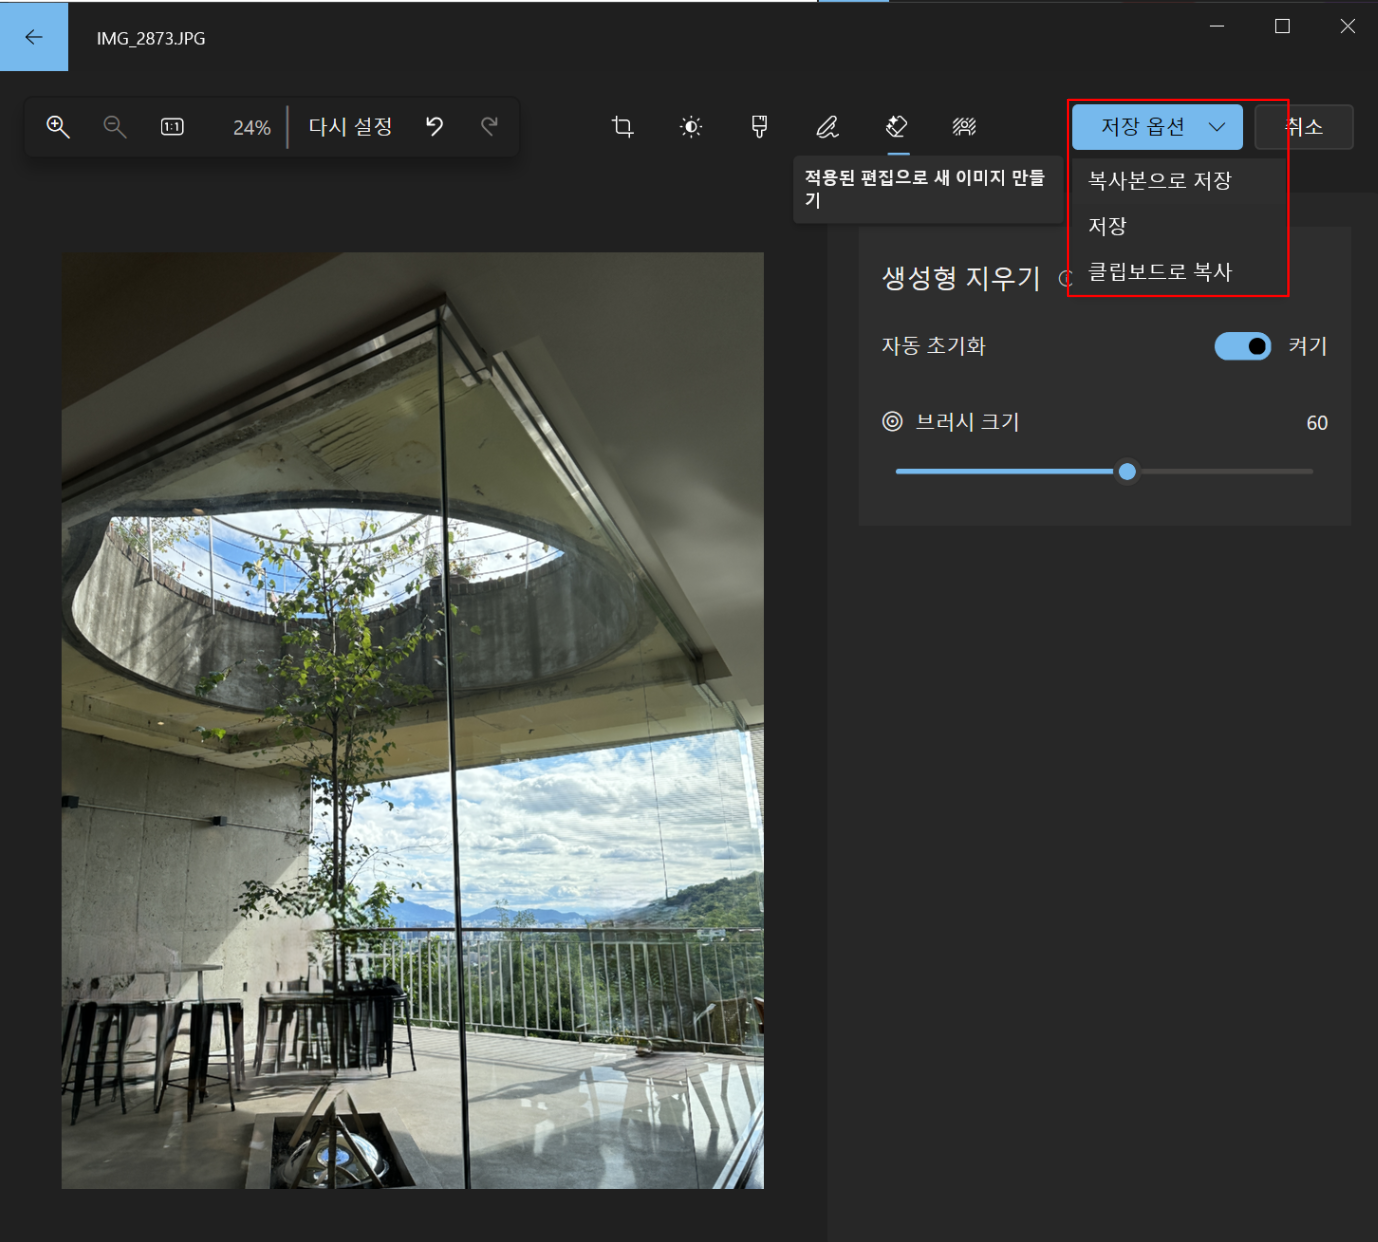1378x1242 pixels.
Task: Select the markup pen tool
Action: 827,127
